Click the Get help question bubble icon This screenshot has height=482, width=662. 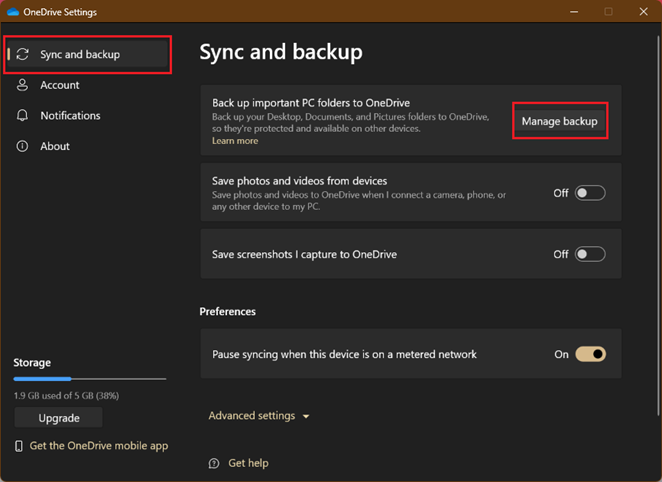[x=214, y=463]
